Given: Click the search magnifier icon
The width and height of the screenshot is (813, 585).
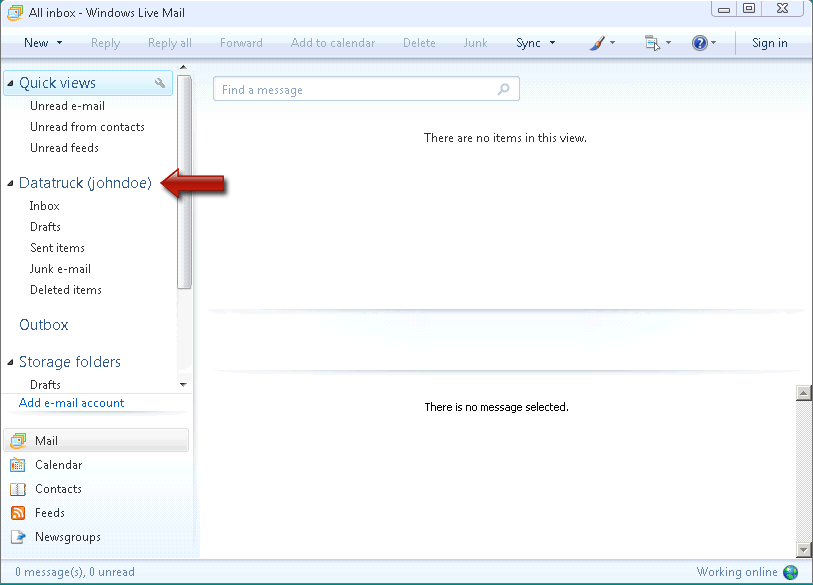Looking at the screenshot, I should tap(503, 89).
